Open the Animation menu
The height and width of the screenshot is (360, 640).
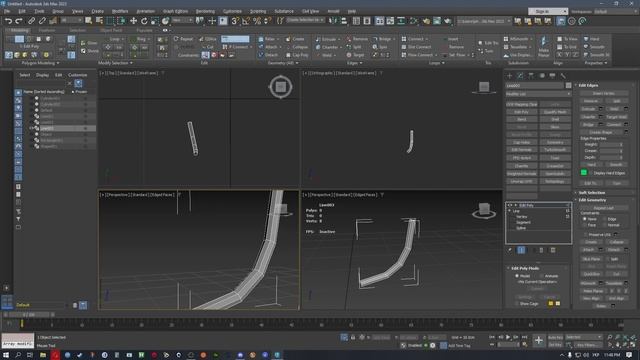click(146, 11)
